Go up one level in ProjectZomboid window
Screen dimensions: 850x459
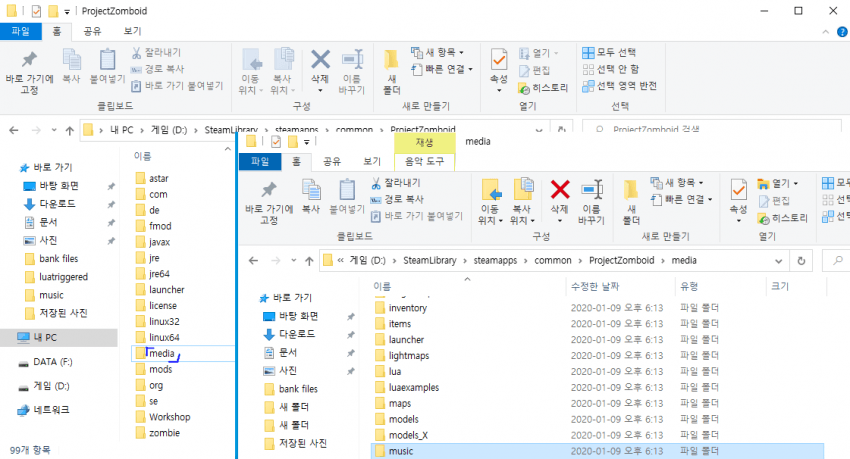coord(69,130)
